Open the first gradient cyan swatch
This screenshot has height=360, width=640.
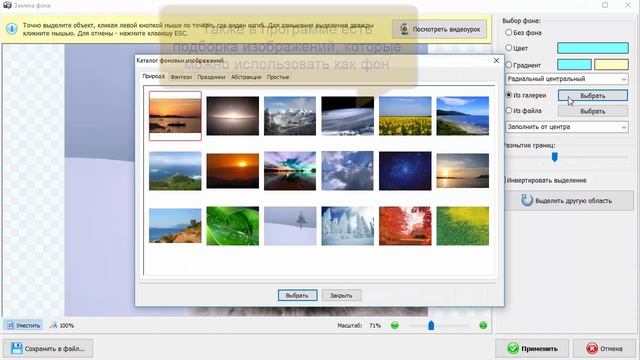[574, 64]
